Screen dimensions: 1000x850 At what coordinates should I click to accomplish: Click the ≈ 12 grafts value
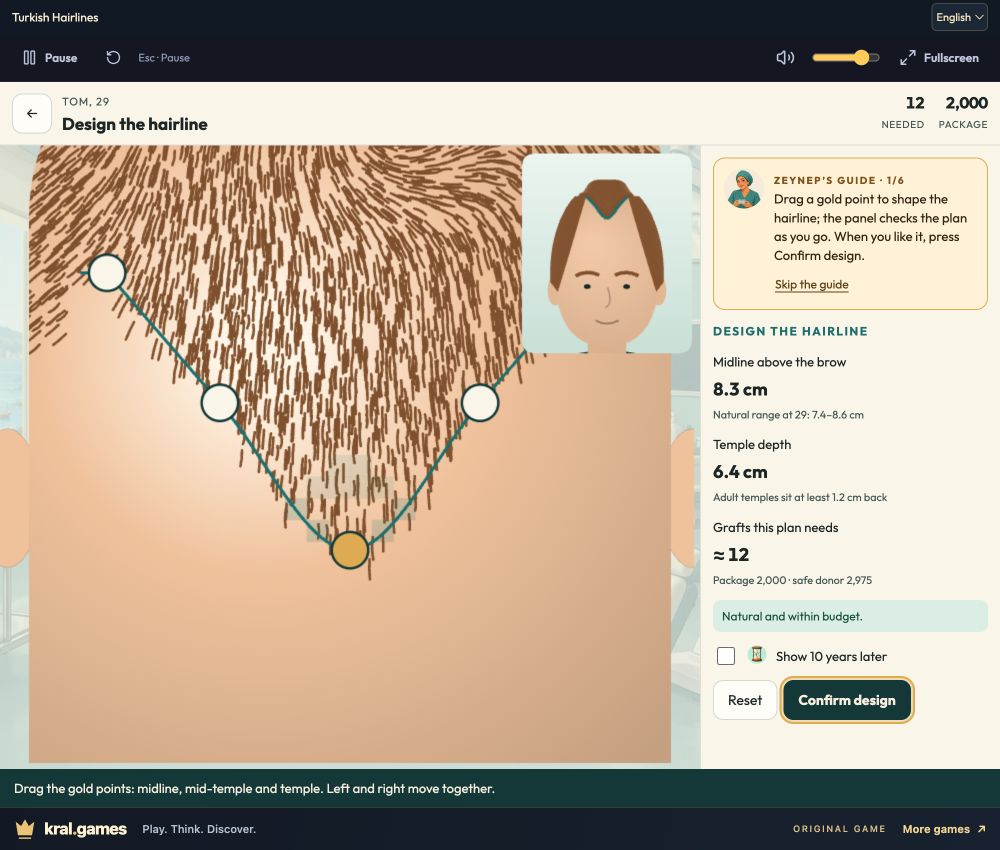click(731, 555)
